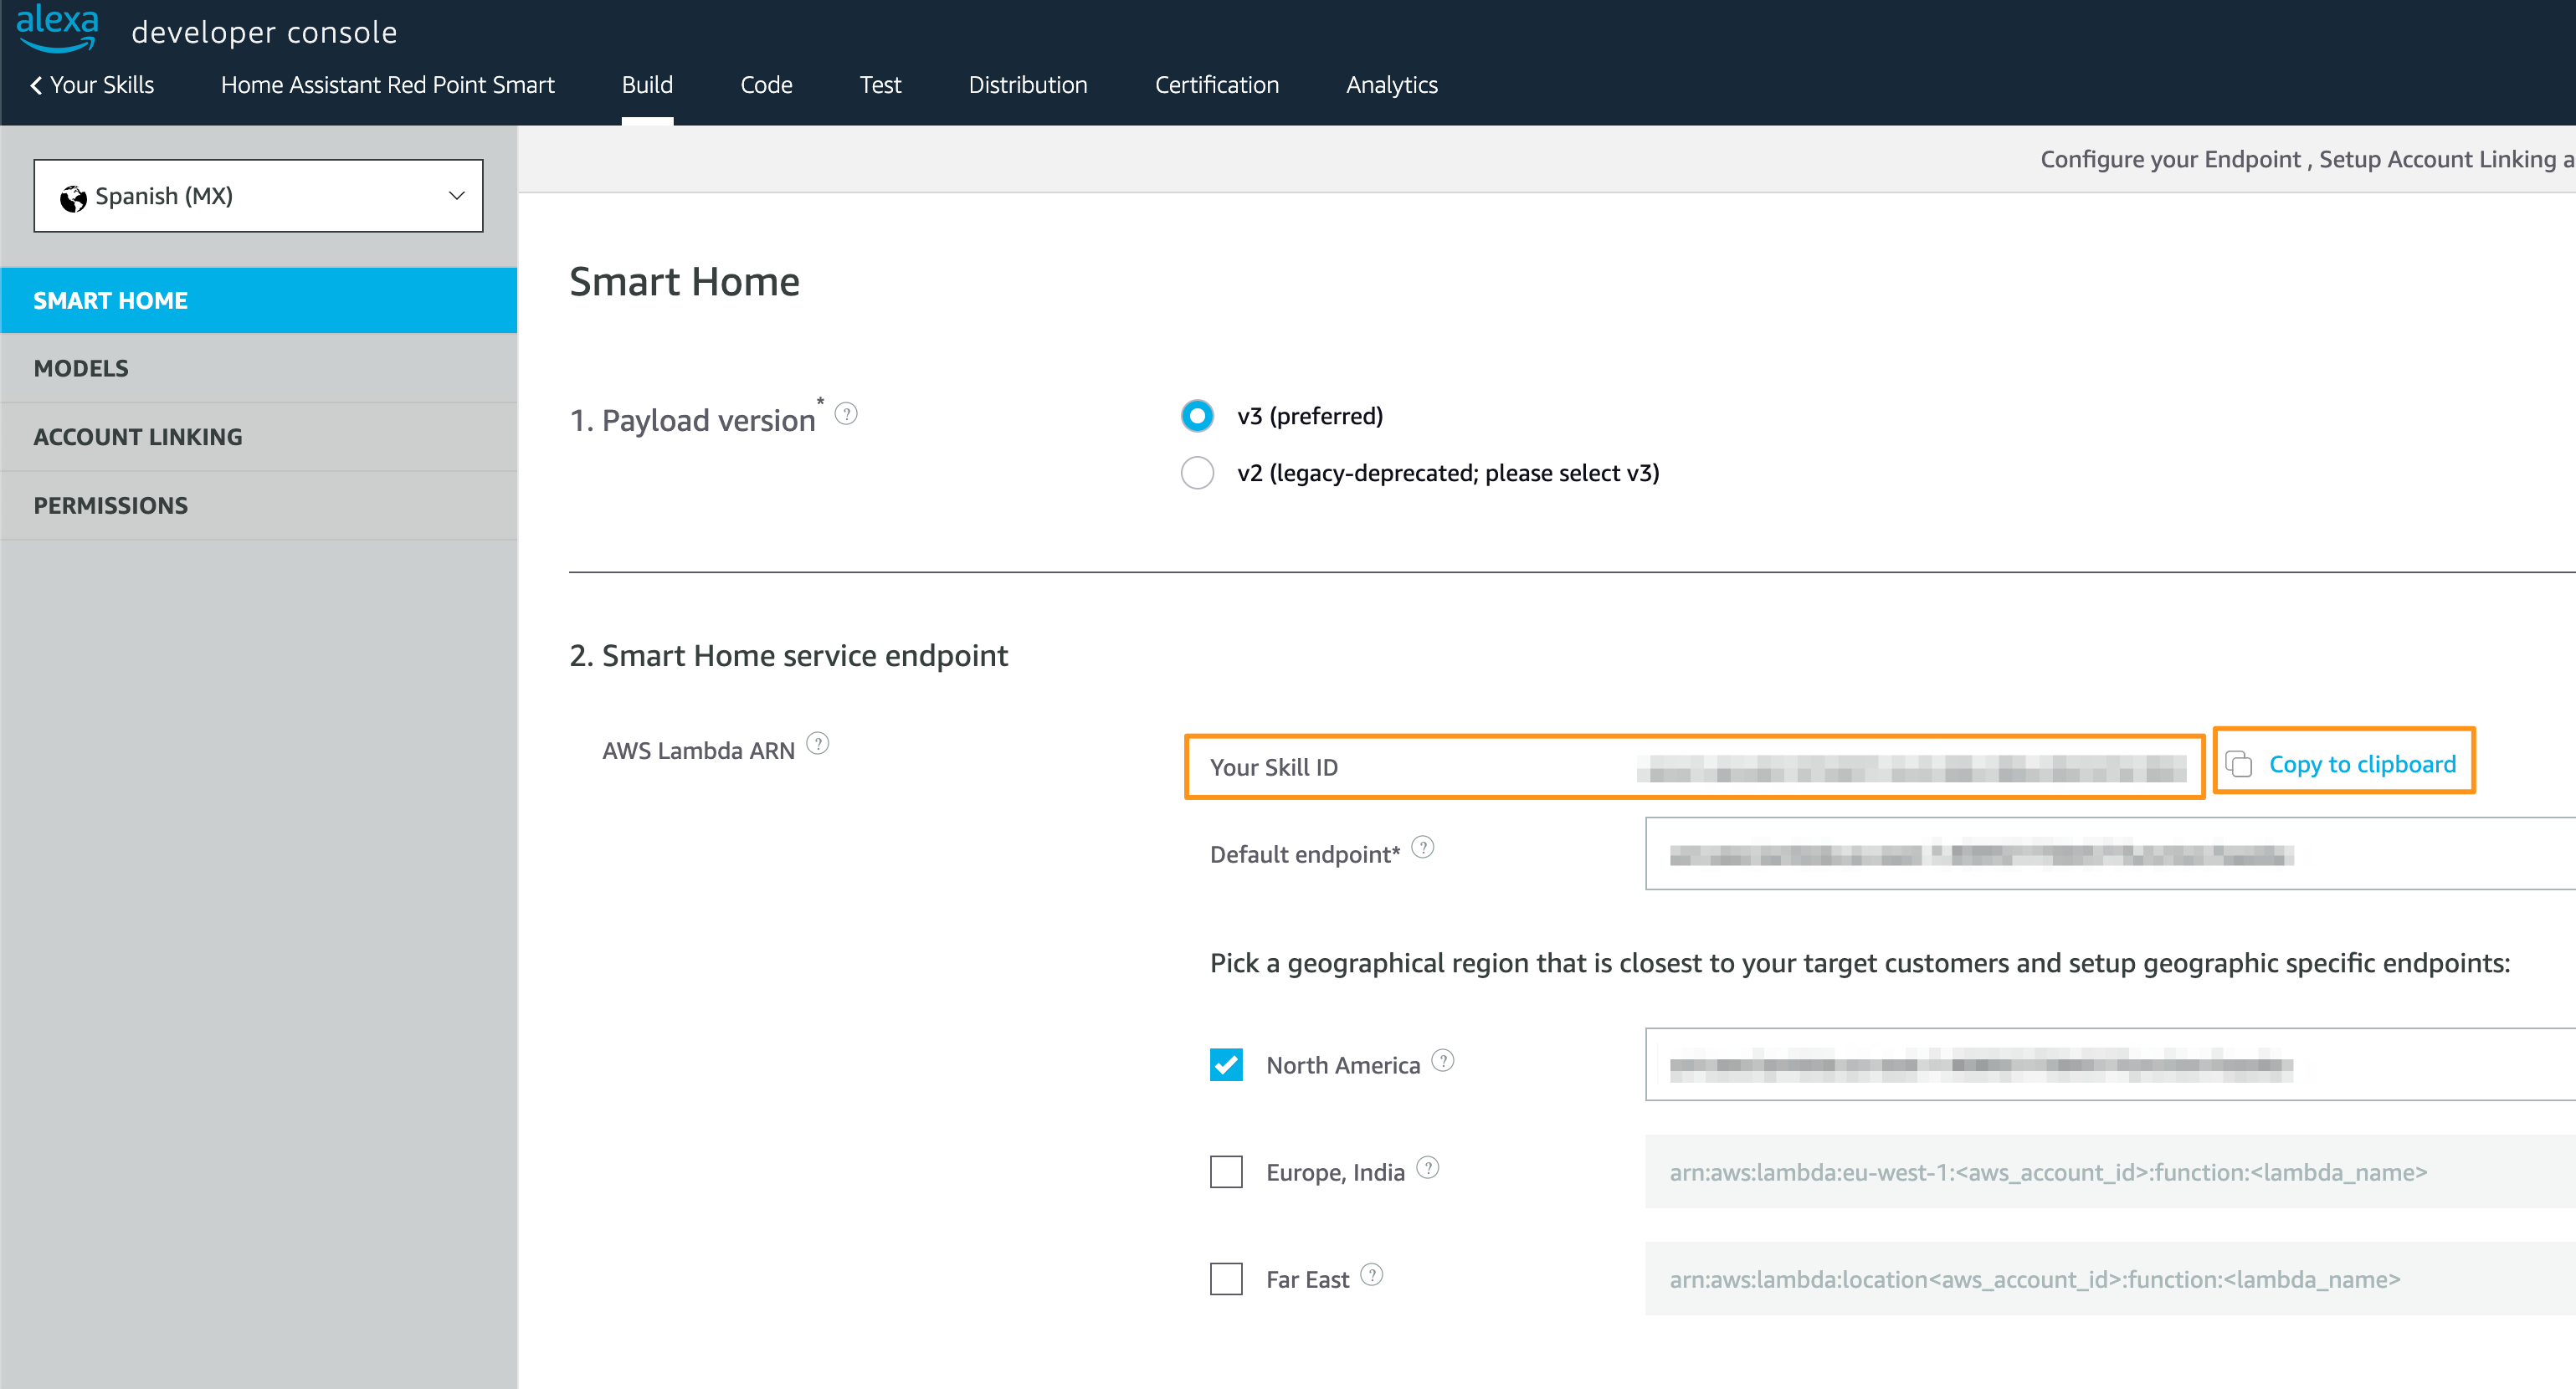Expand the language selector chevron

tap(456, 195)
